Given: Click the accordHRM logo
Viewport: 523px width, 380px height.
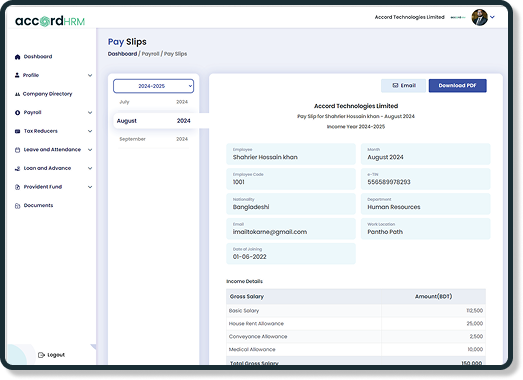Looking at the screenshot, I should tap(50, 21).
